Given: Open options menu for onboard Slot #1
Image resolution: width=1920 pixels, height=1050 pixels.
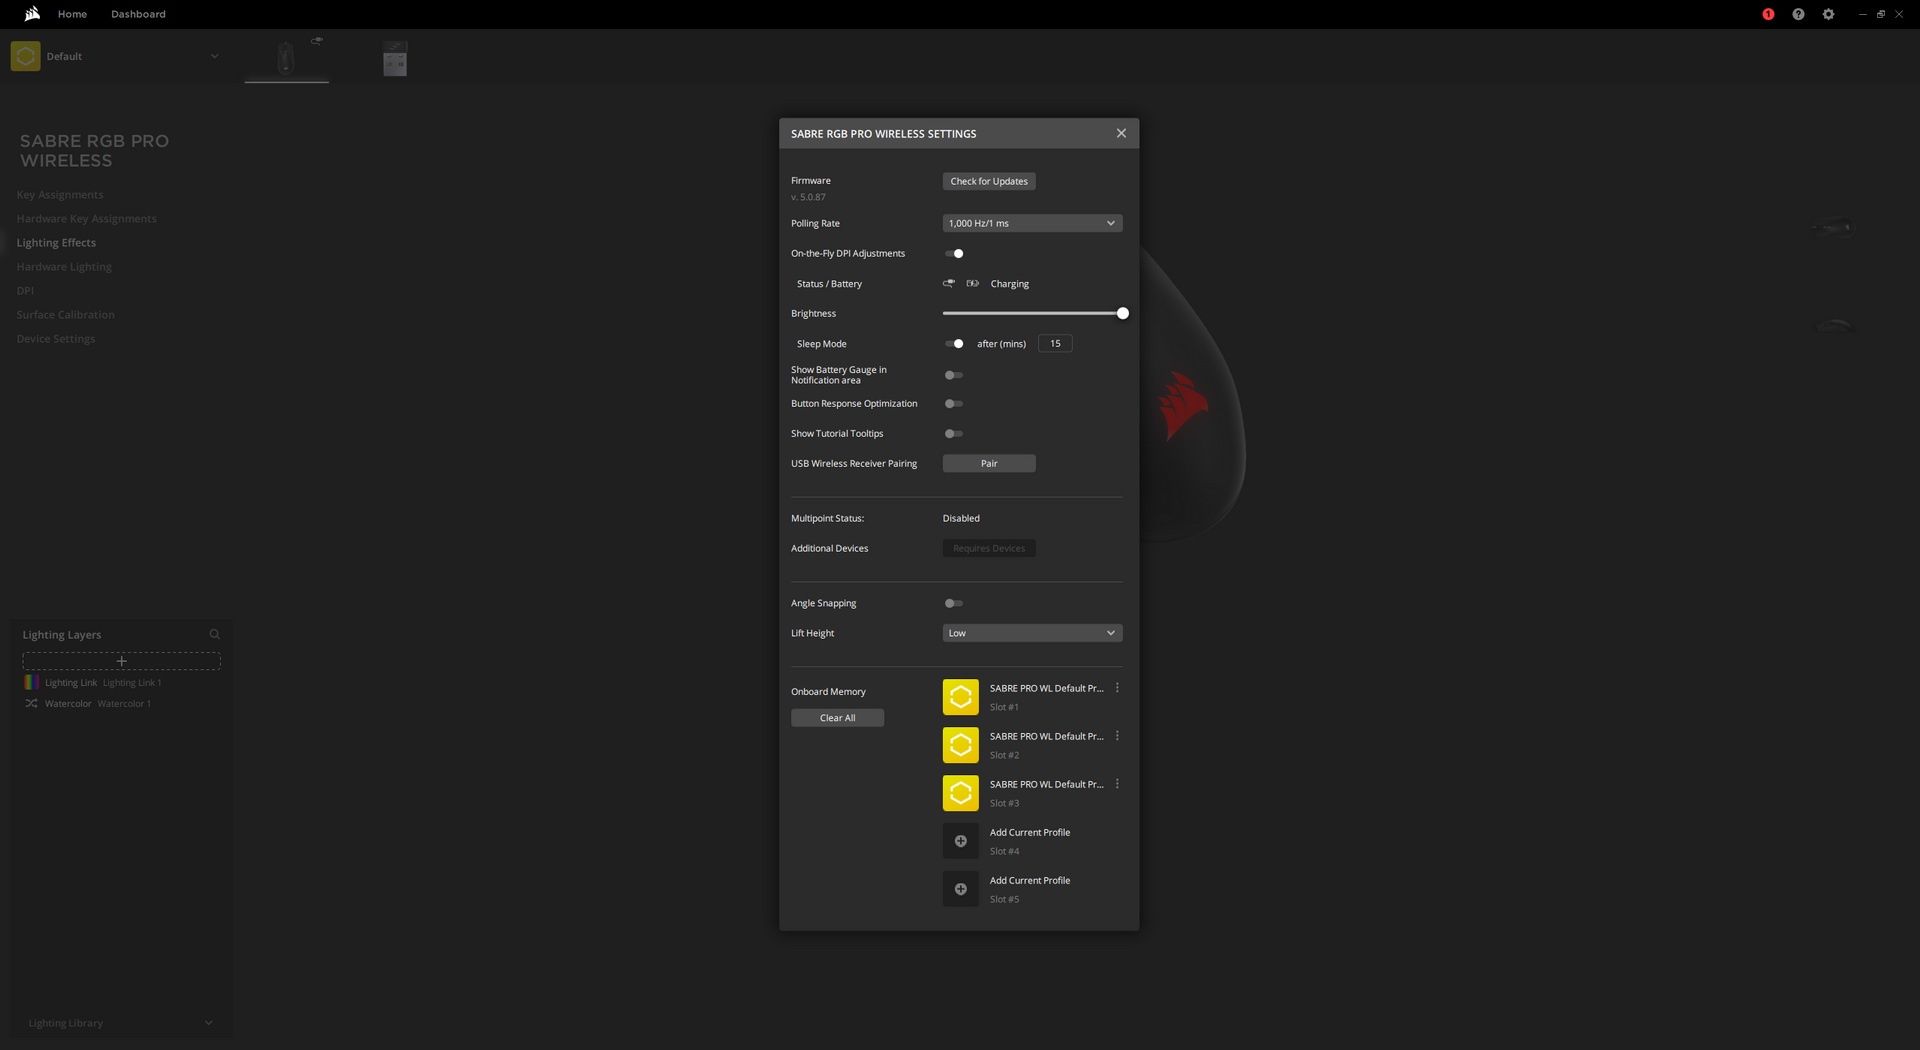Looking at the screenshot, I should (1117, 688).
